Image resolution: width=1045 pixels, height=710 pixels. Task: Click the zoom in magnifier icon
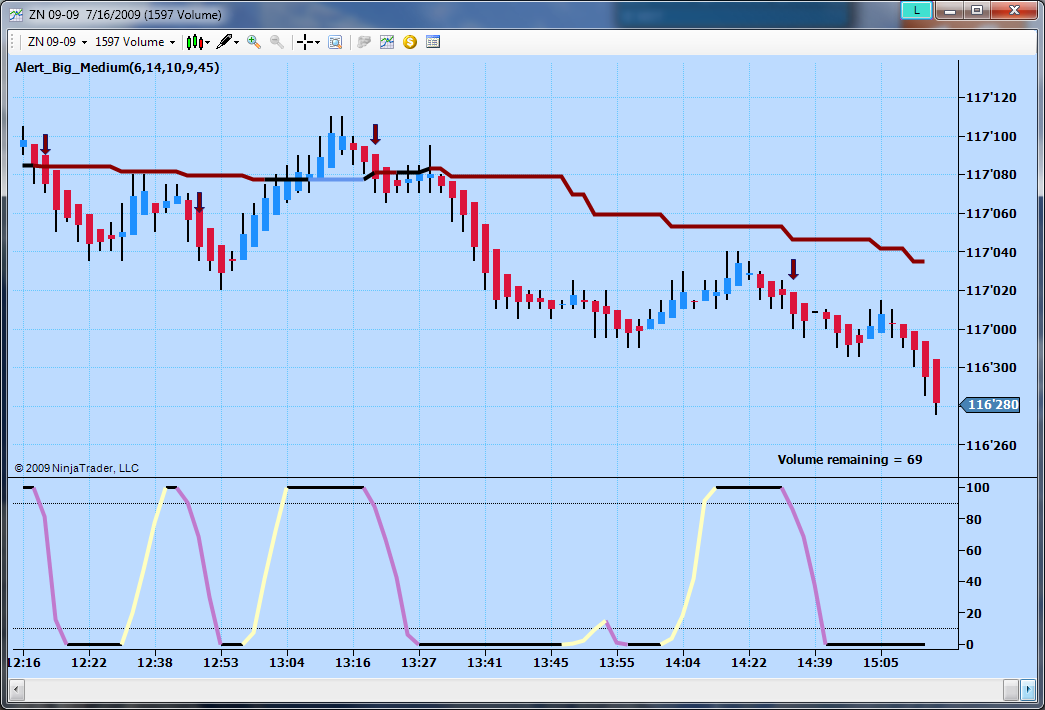[254, 42]
